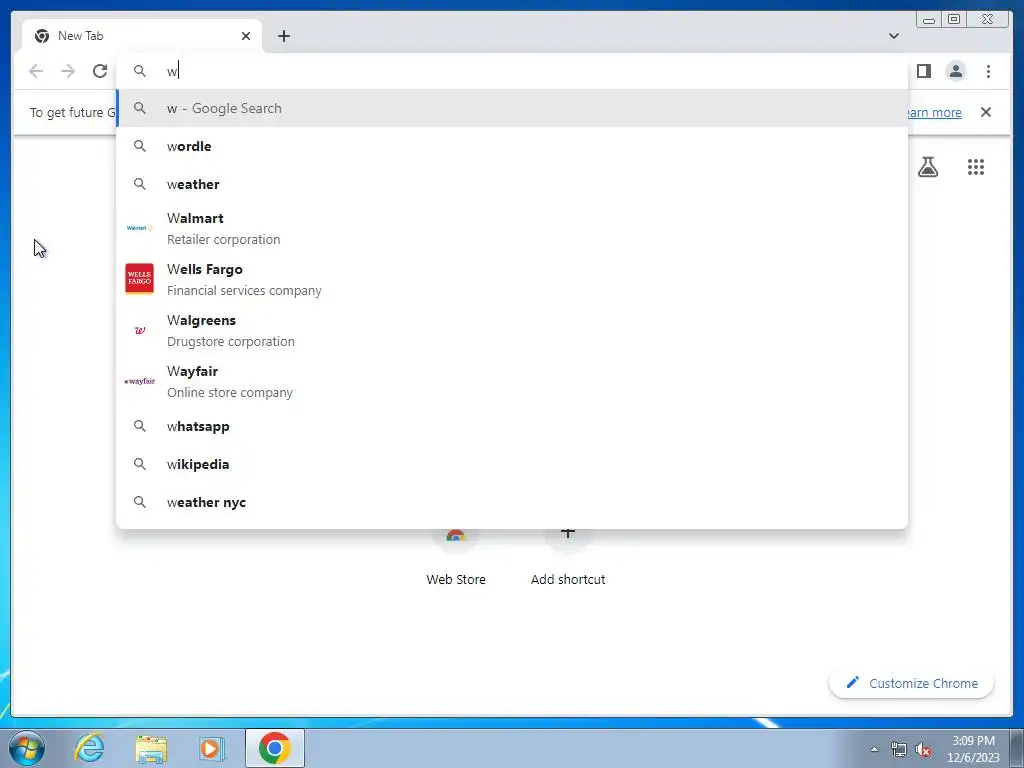The height and width of the screenshot is (768, 1024).
Task: Pick the weather suggestion
Action: 512,184
